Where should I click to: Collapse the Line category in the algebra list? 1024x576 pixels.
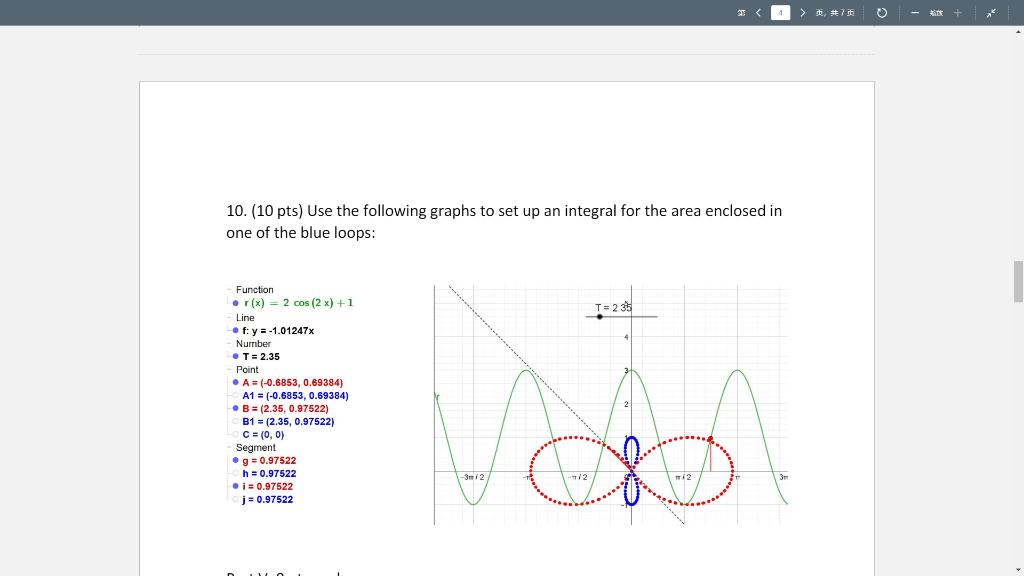click(x=228, y=317)
